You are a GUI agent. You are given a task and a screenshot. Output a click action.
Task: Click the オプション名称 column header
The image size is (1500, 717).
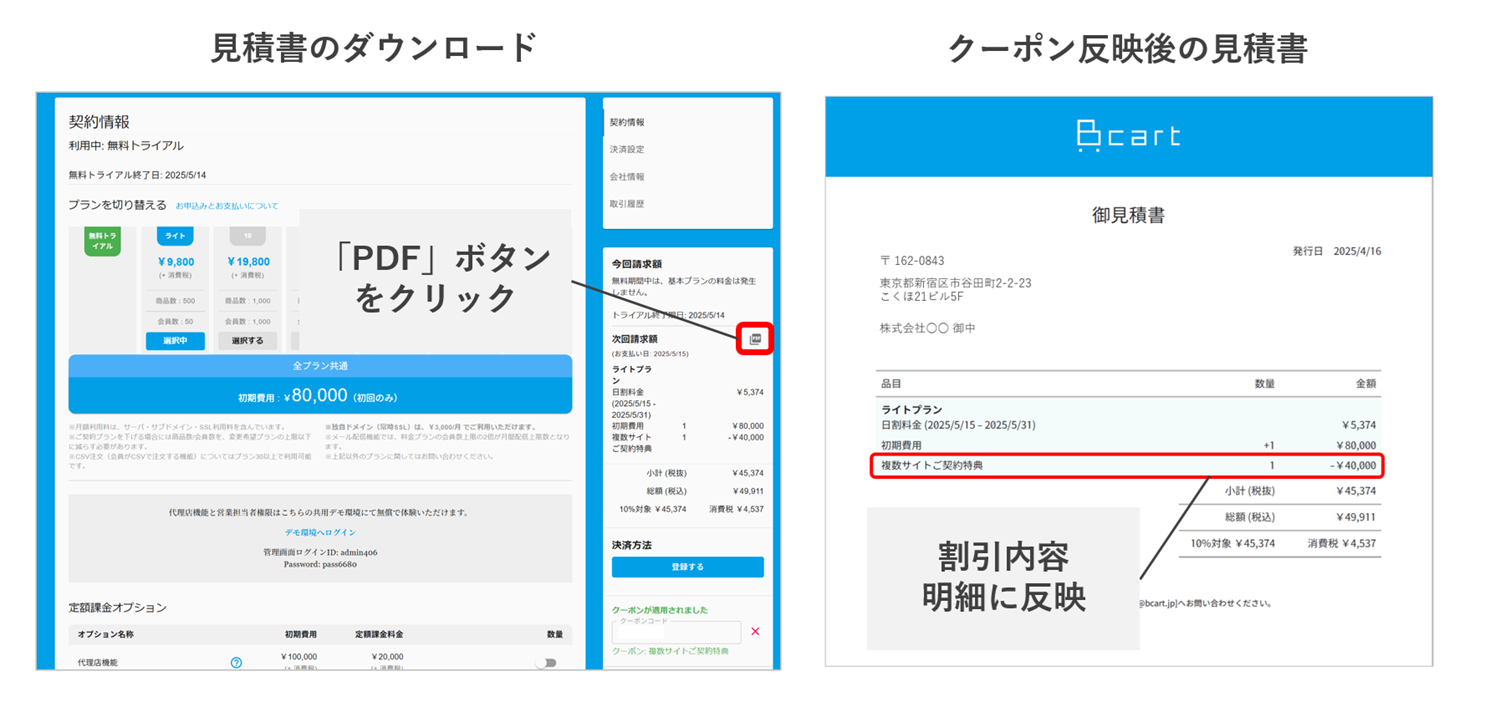pyautogui.click(x=105, y=634)
